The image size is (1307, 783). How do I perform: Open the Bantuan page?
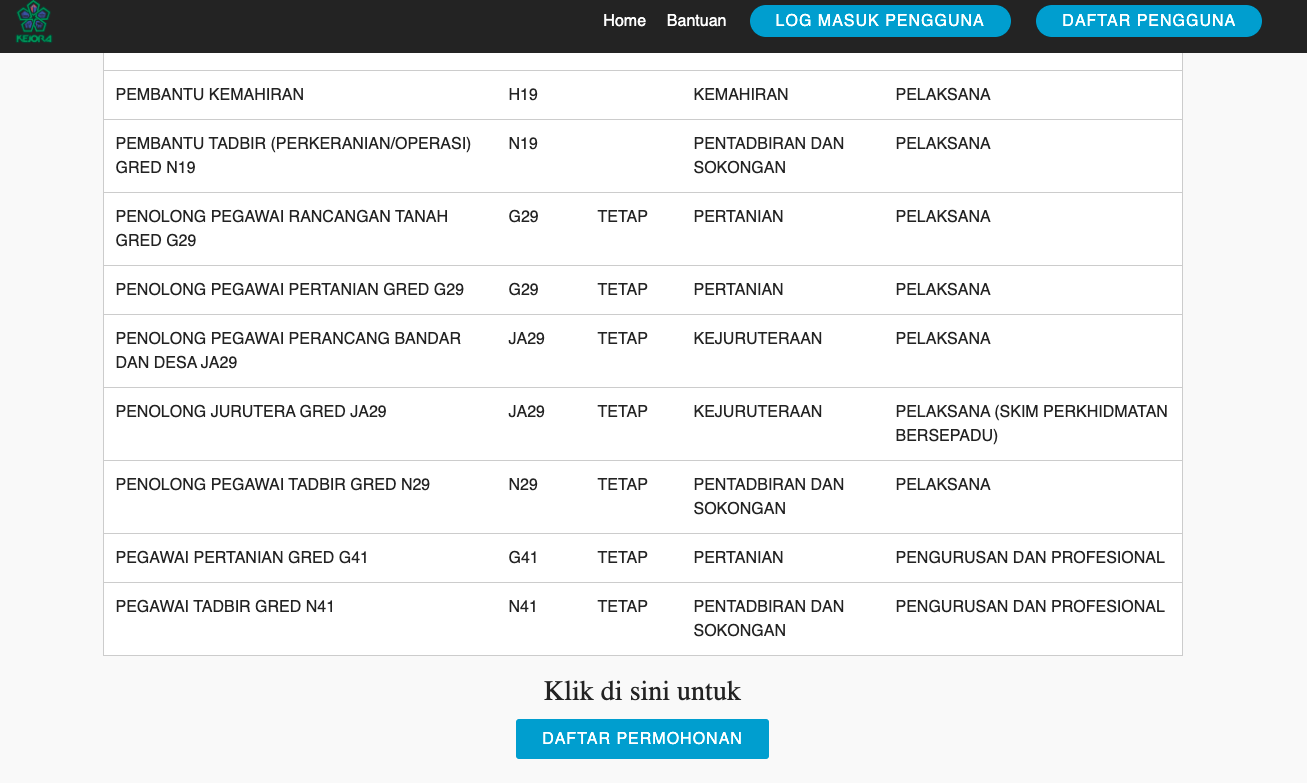[x=696, y=20]
